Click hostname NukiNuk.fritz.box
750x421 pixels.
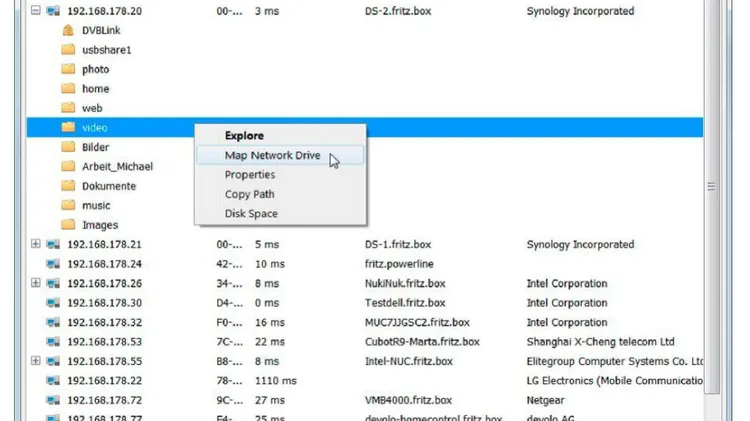[x=405, y=283]
